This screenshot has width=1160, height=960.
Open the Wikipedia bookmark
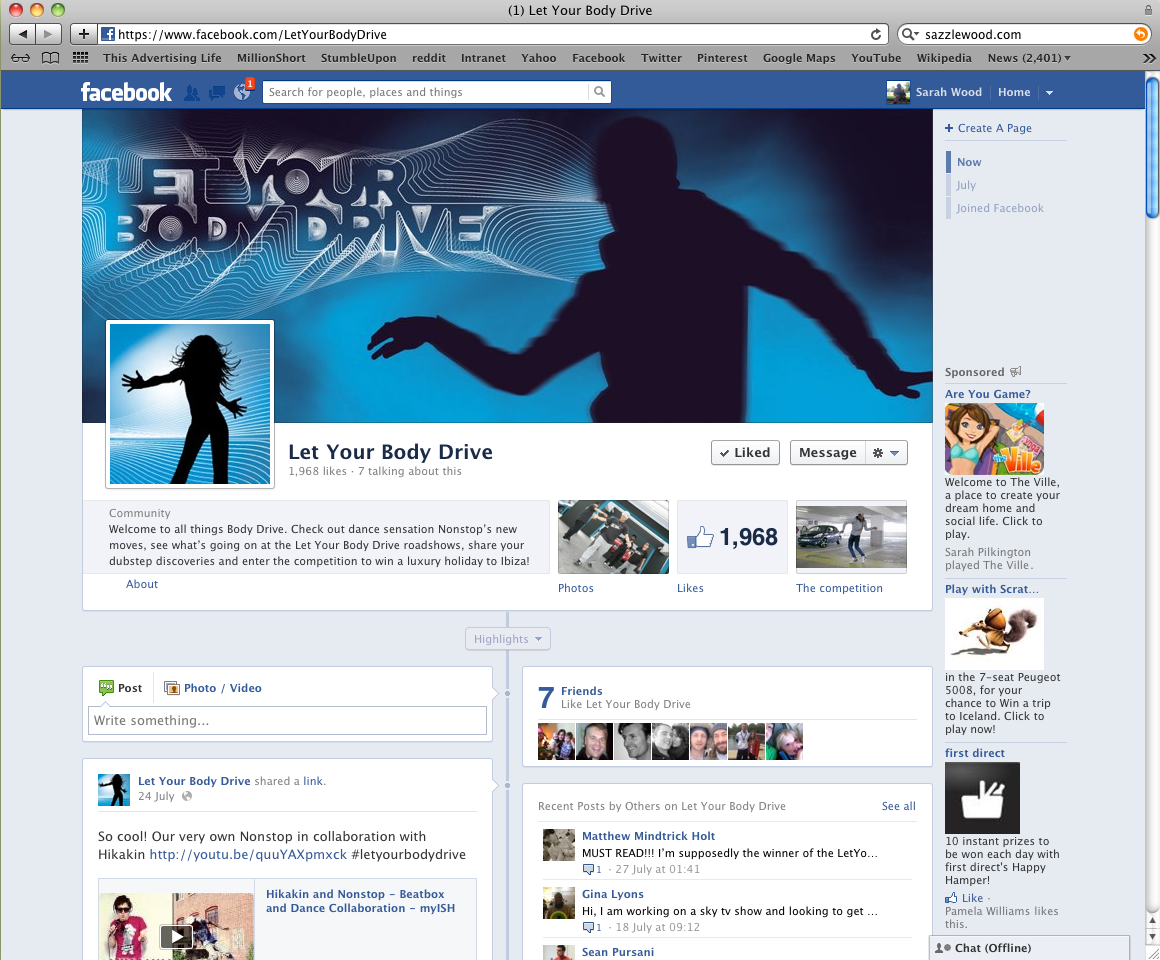point(943,58)
